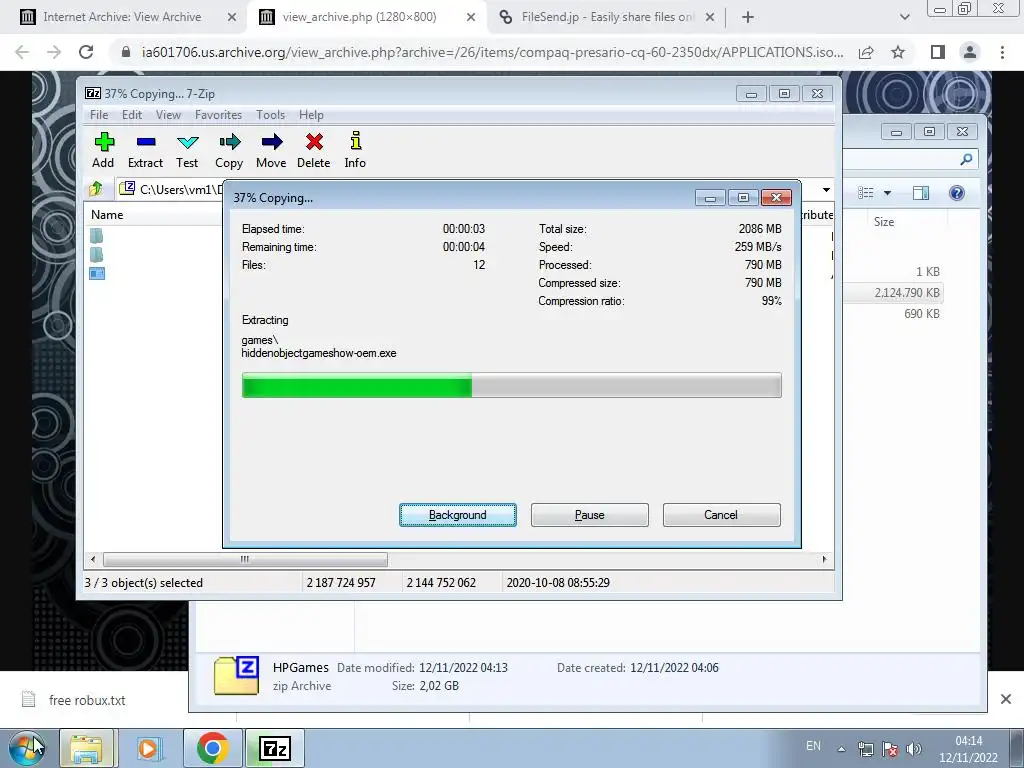Click the scrollbar left arrow in 7-Zip
This screenshot has height=768, width=1024.
pos(93,559)
